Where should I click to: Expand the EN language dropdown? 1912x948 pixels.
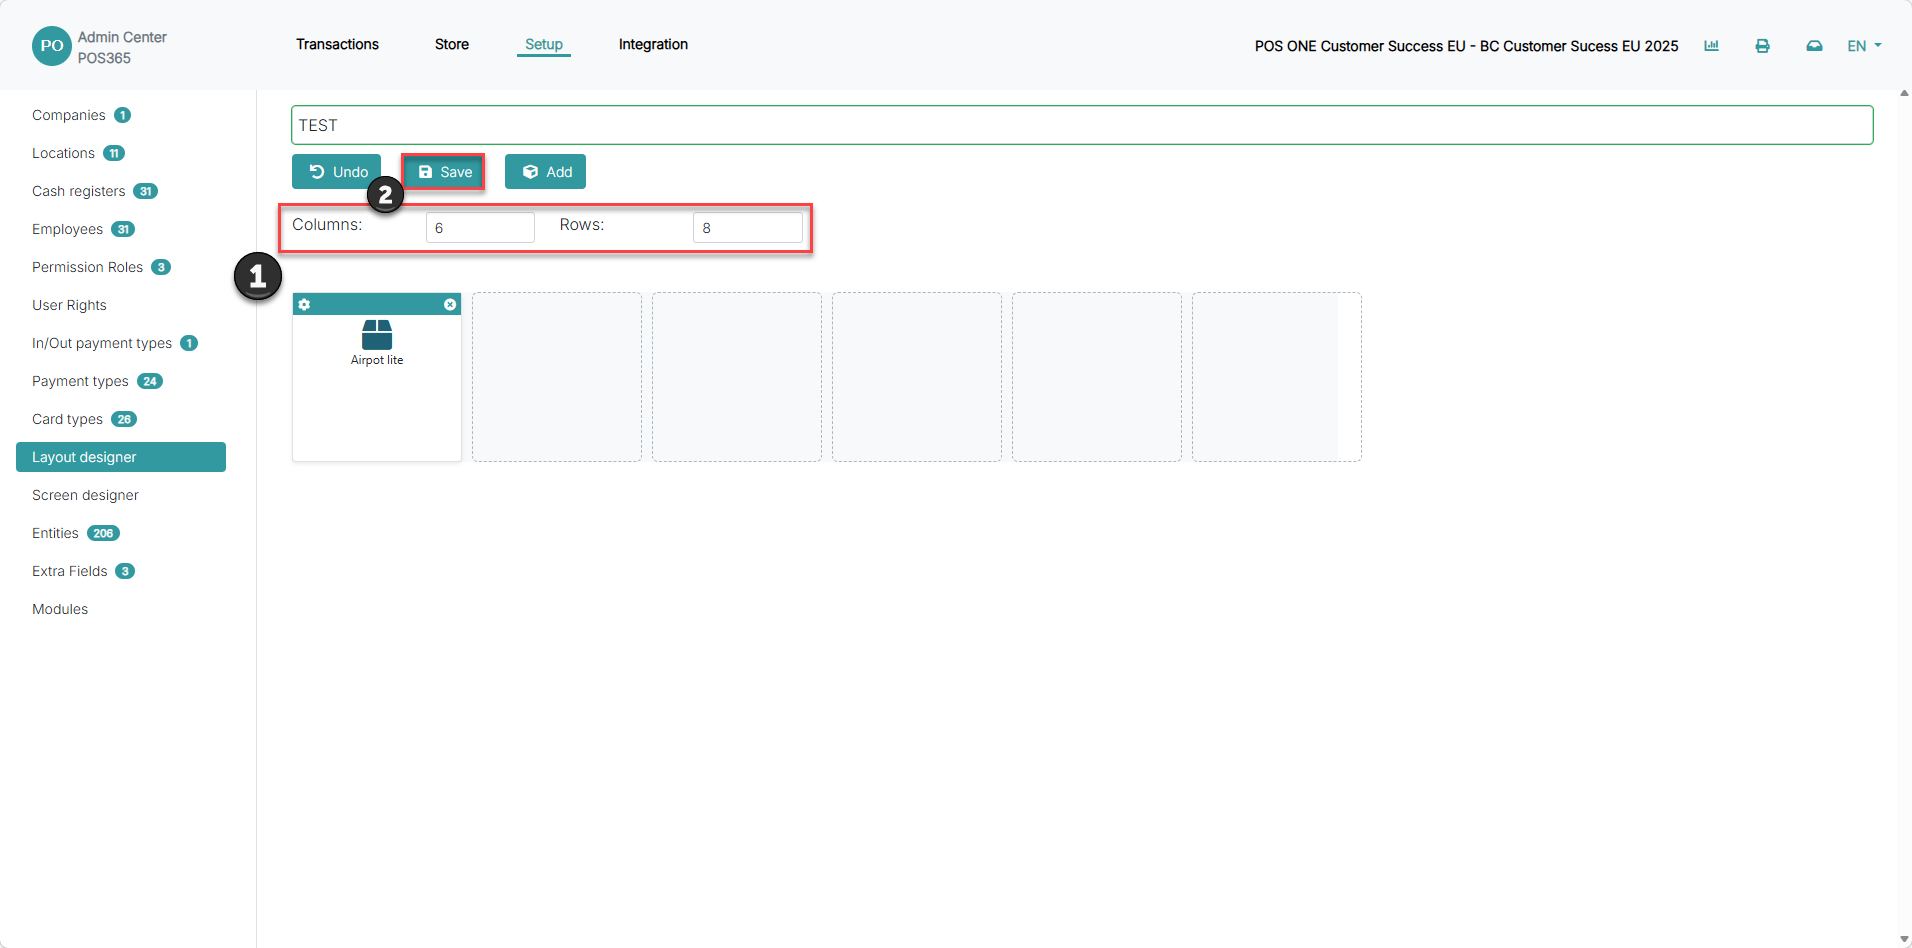point(1864,46)
